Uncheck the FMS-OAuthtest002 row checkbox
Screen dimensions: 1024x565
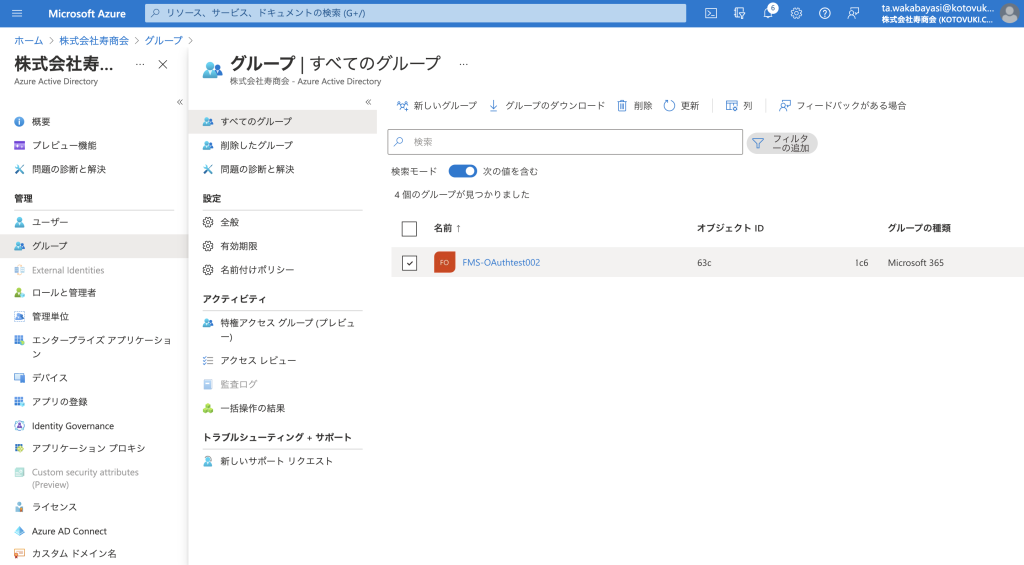409,263
